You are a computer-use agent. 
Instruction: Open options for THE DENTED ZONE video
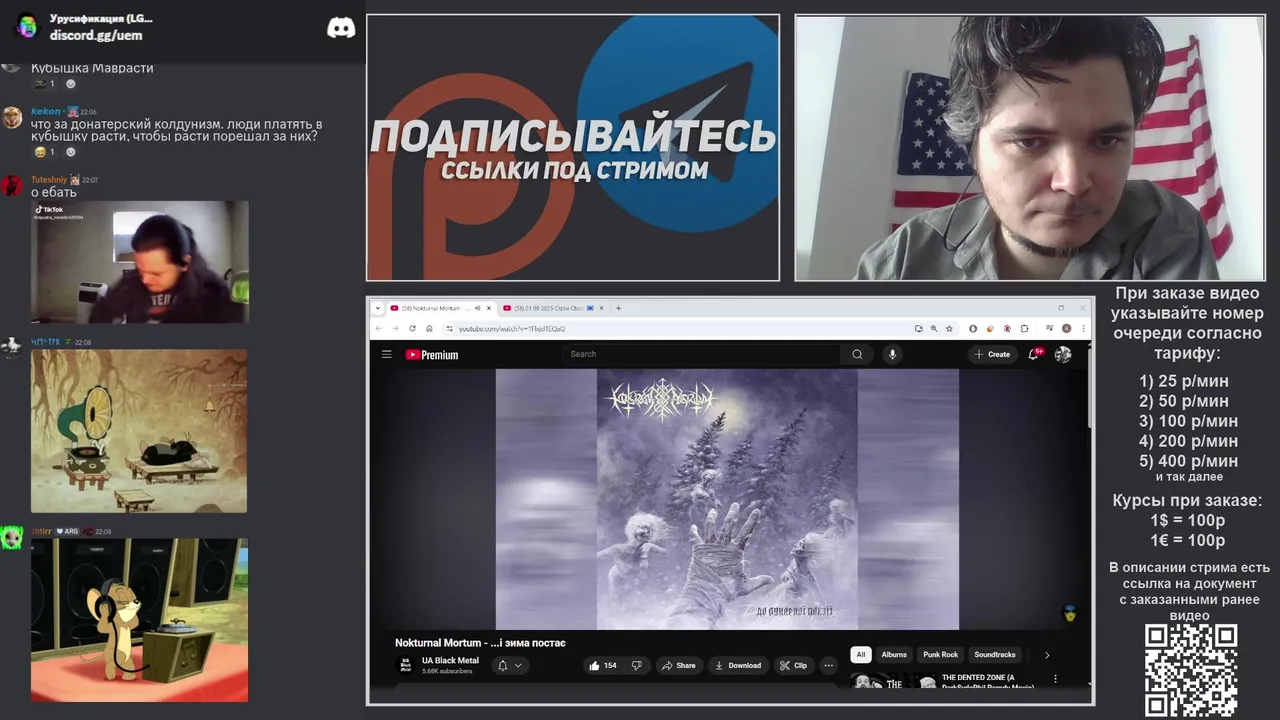click(x=1055, y=679)
